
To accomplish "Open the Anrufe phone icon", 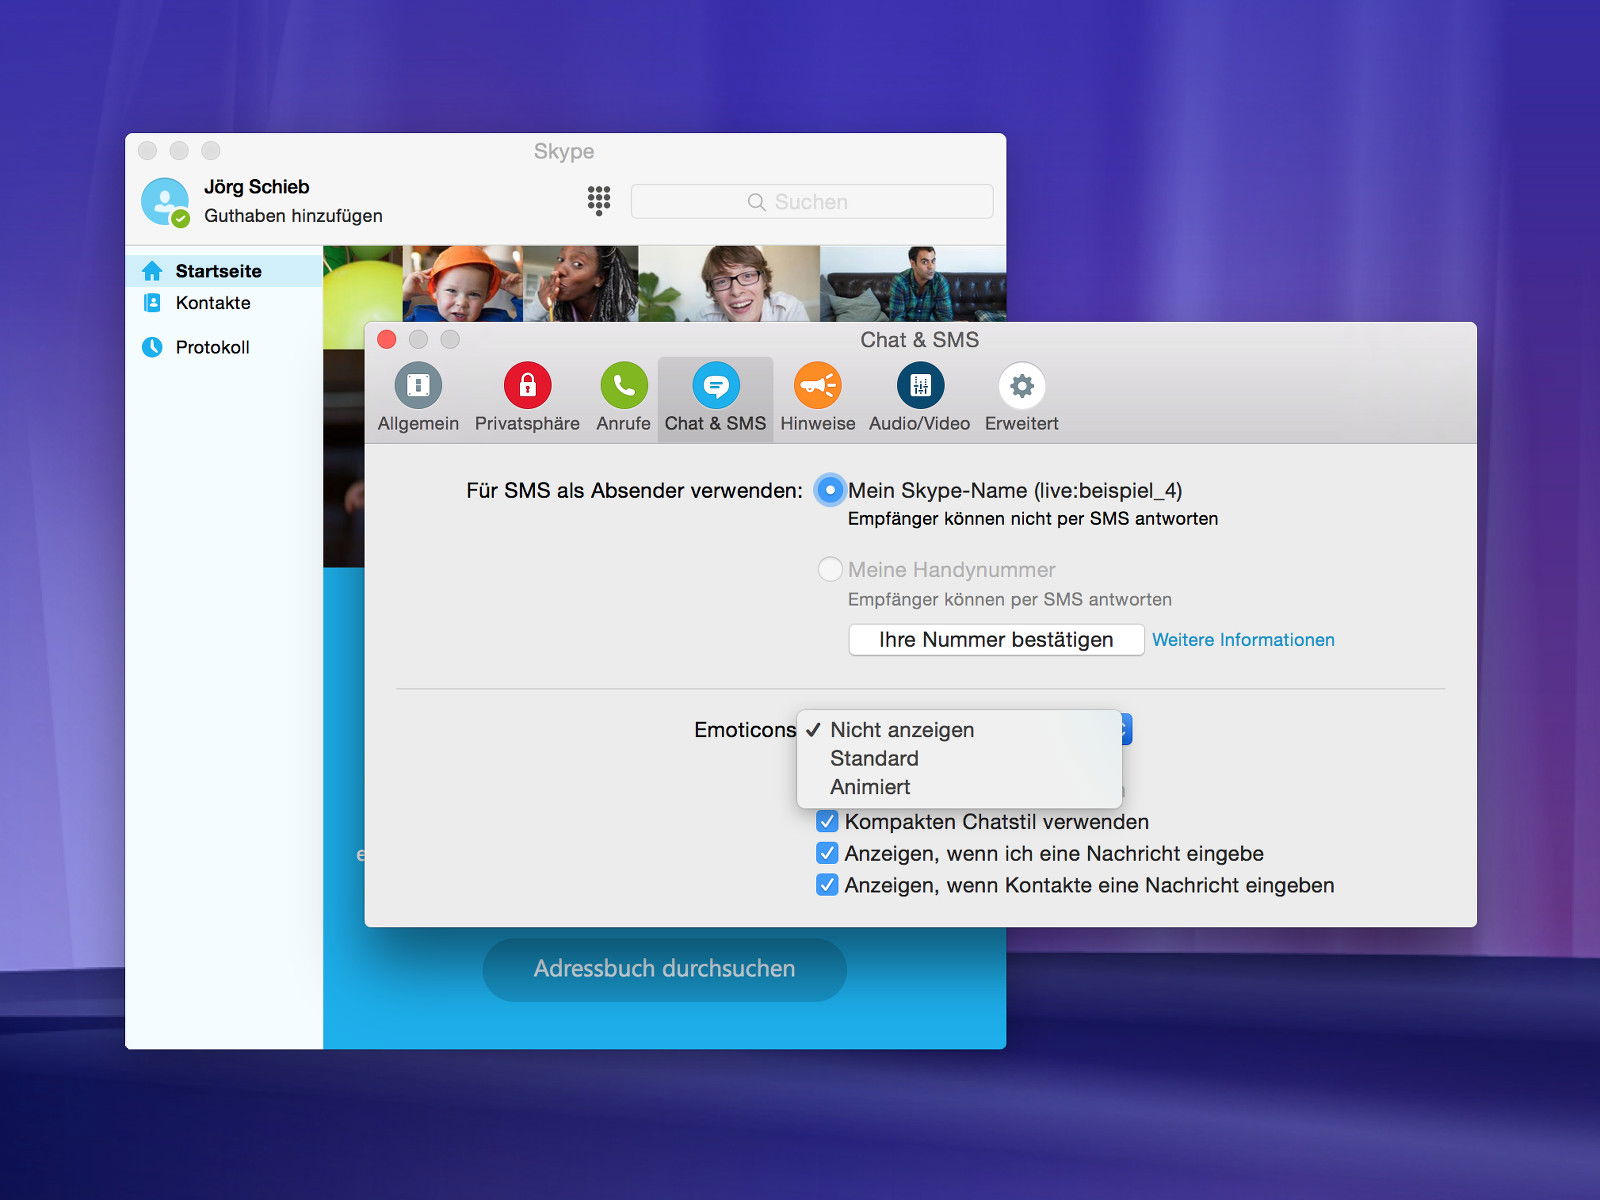I will click(623, 385).
